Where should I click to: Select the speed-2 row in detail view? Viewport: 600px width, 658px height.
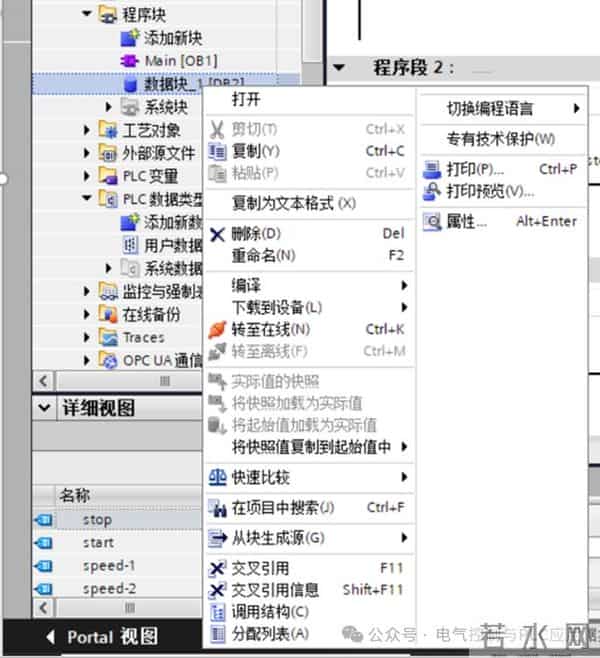[117, 589]
